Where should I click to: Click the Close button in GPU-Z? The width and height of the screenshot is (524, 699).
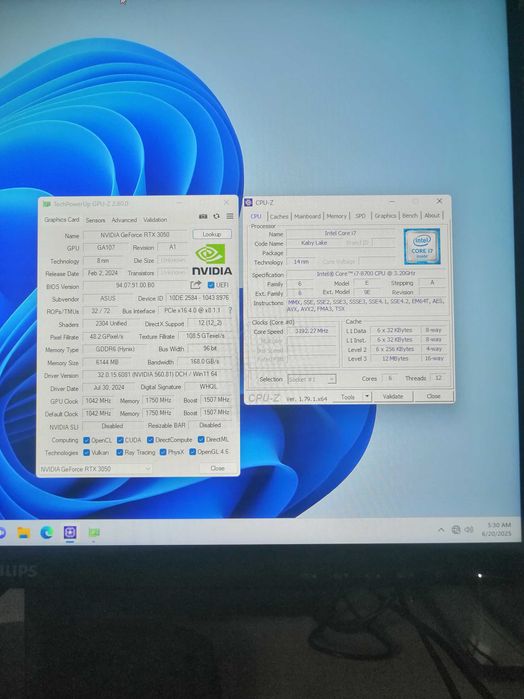point(217,468)
